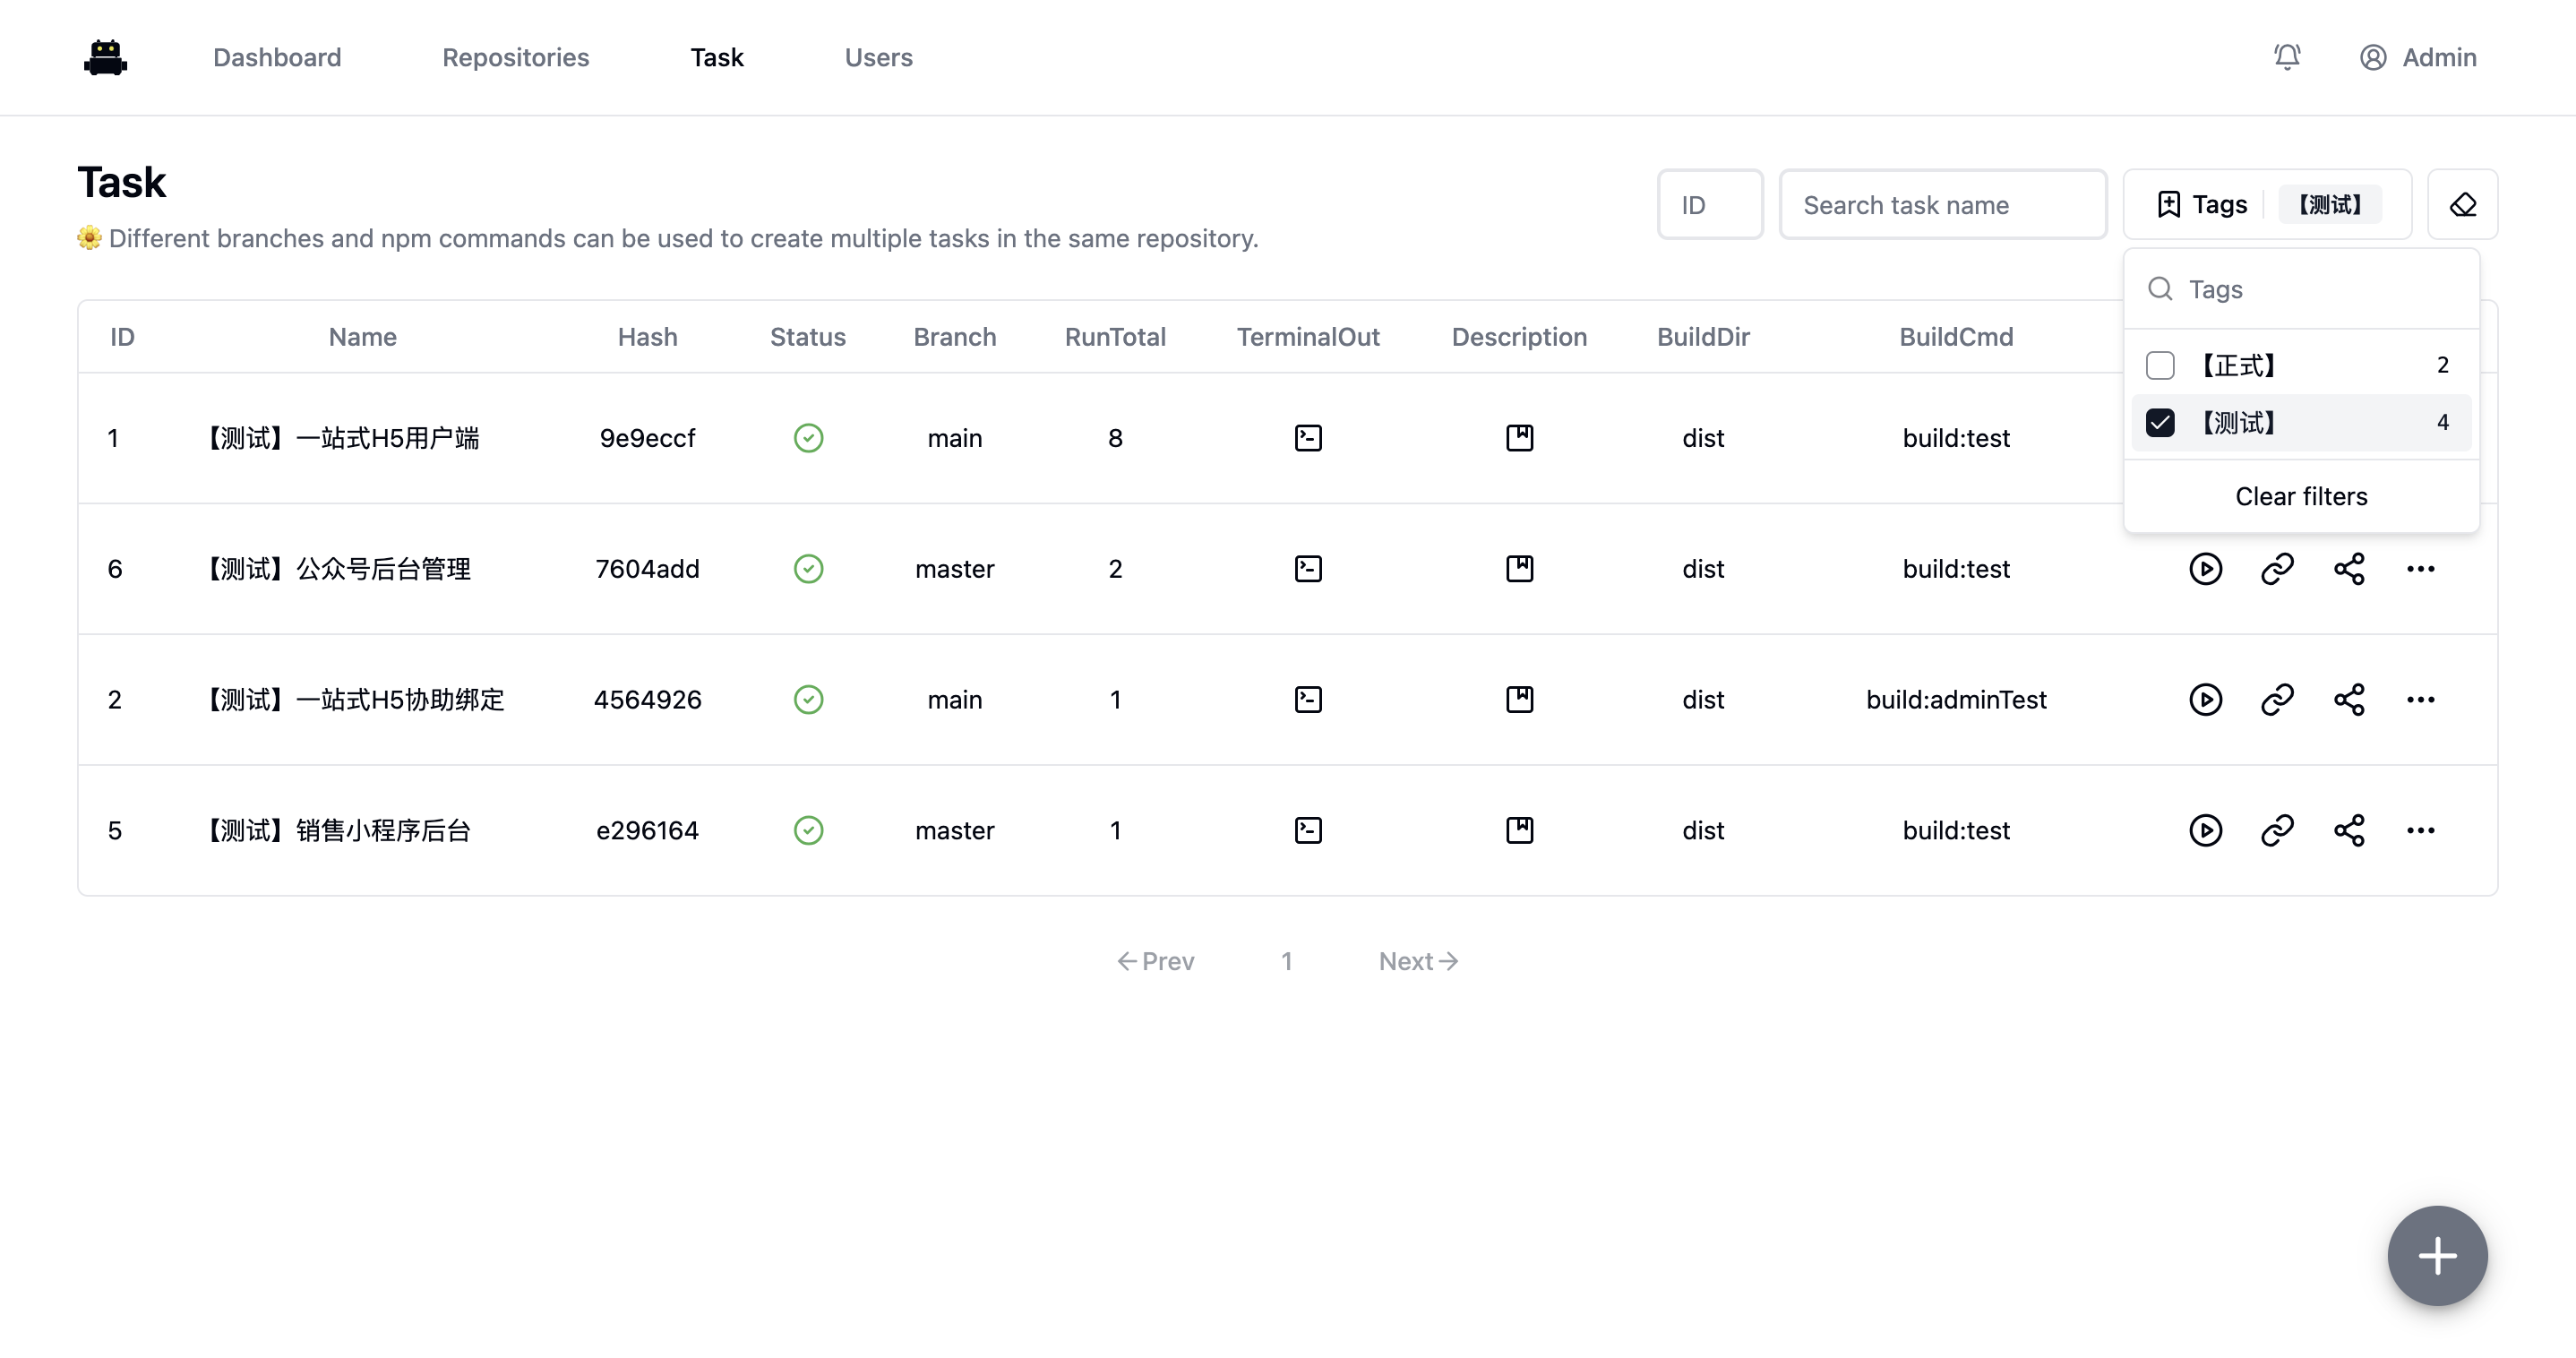Click the robot logo icon
Image resolution: width=2576 pixels, height=1358 pixels.
point(105,57)
